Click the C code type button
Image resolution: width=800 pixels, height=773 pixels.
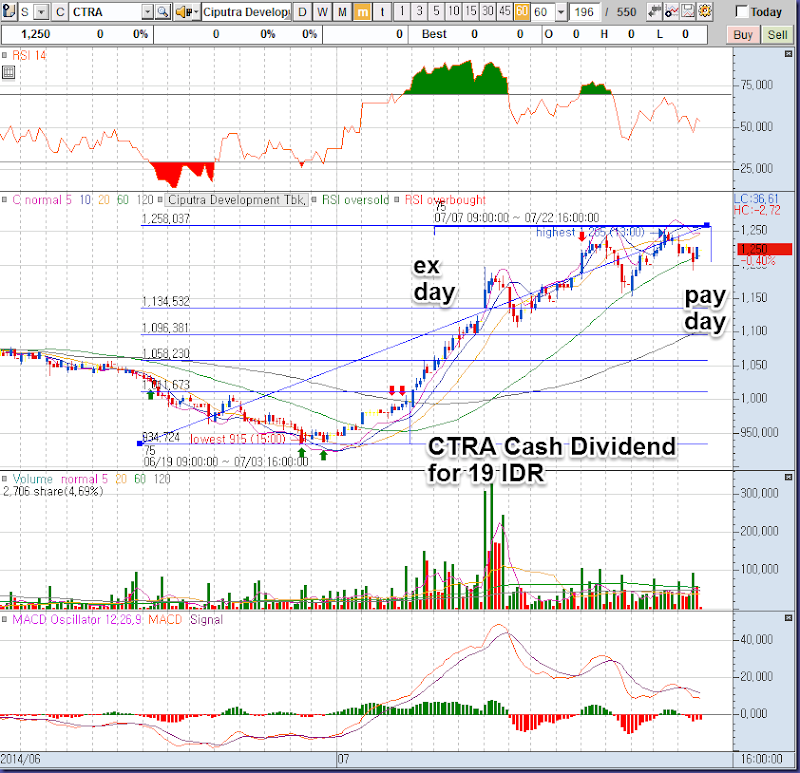[60, 11]
